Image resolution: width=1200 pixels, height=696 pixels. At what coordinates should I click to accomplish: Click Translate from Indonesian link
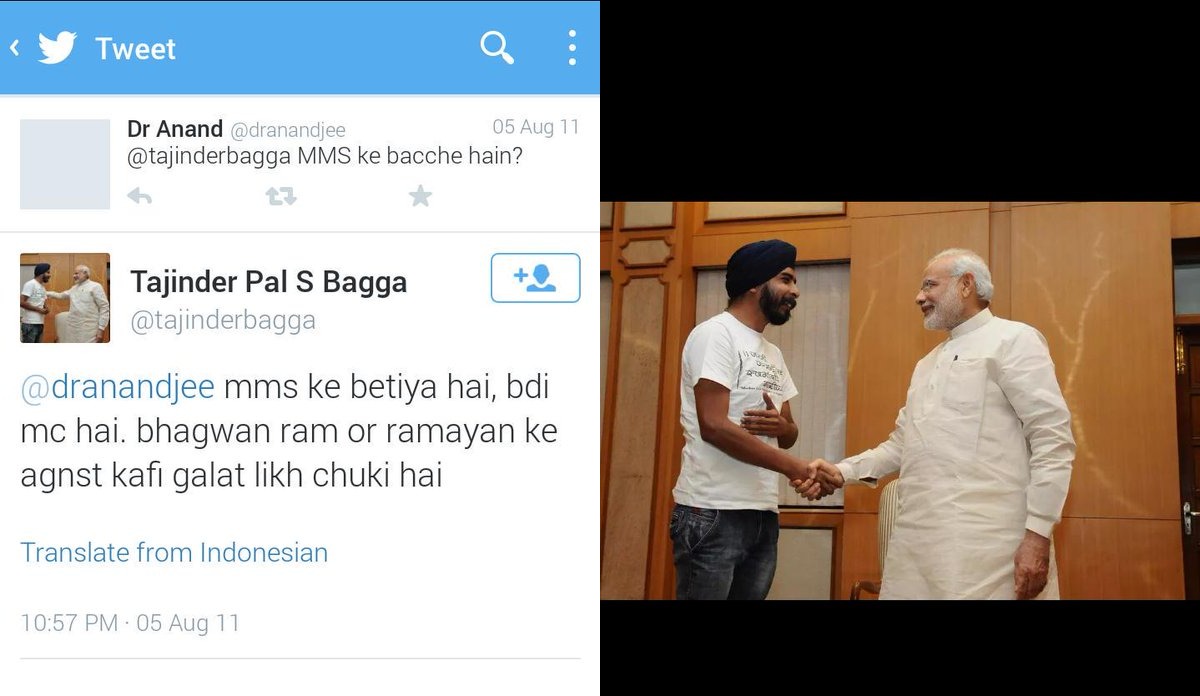click(174, 552)
